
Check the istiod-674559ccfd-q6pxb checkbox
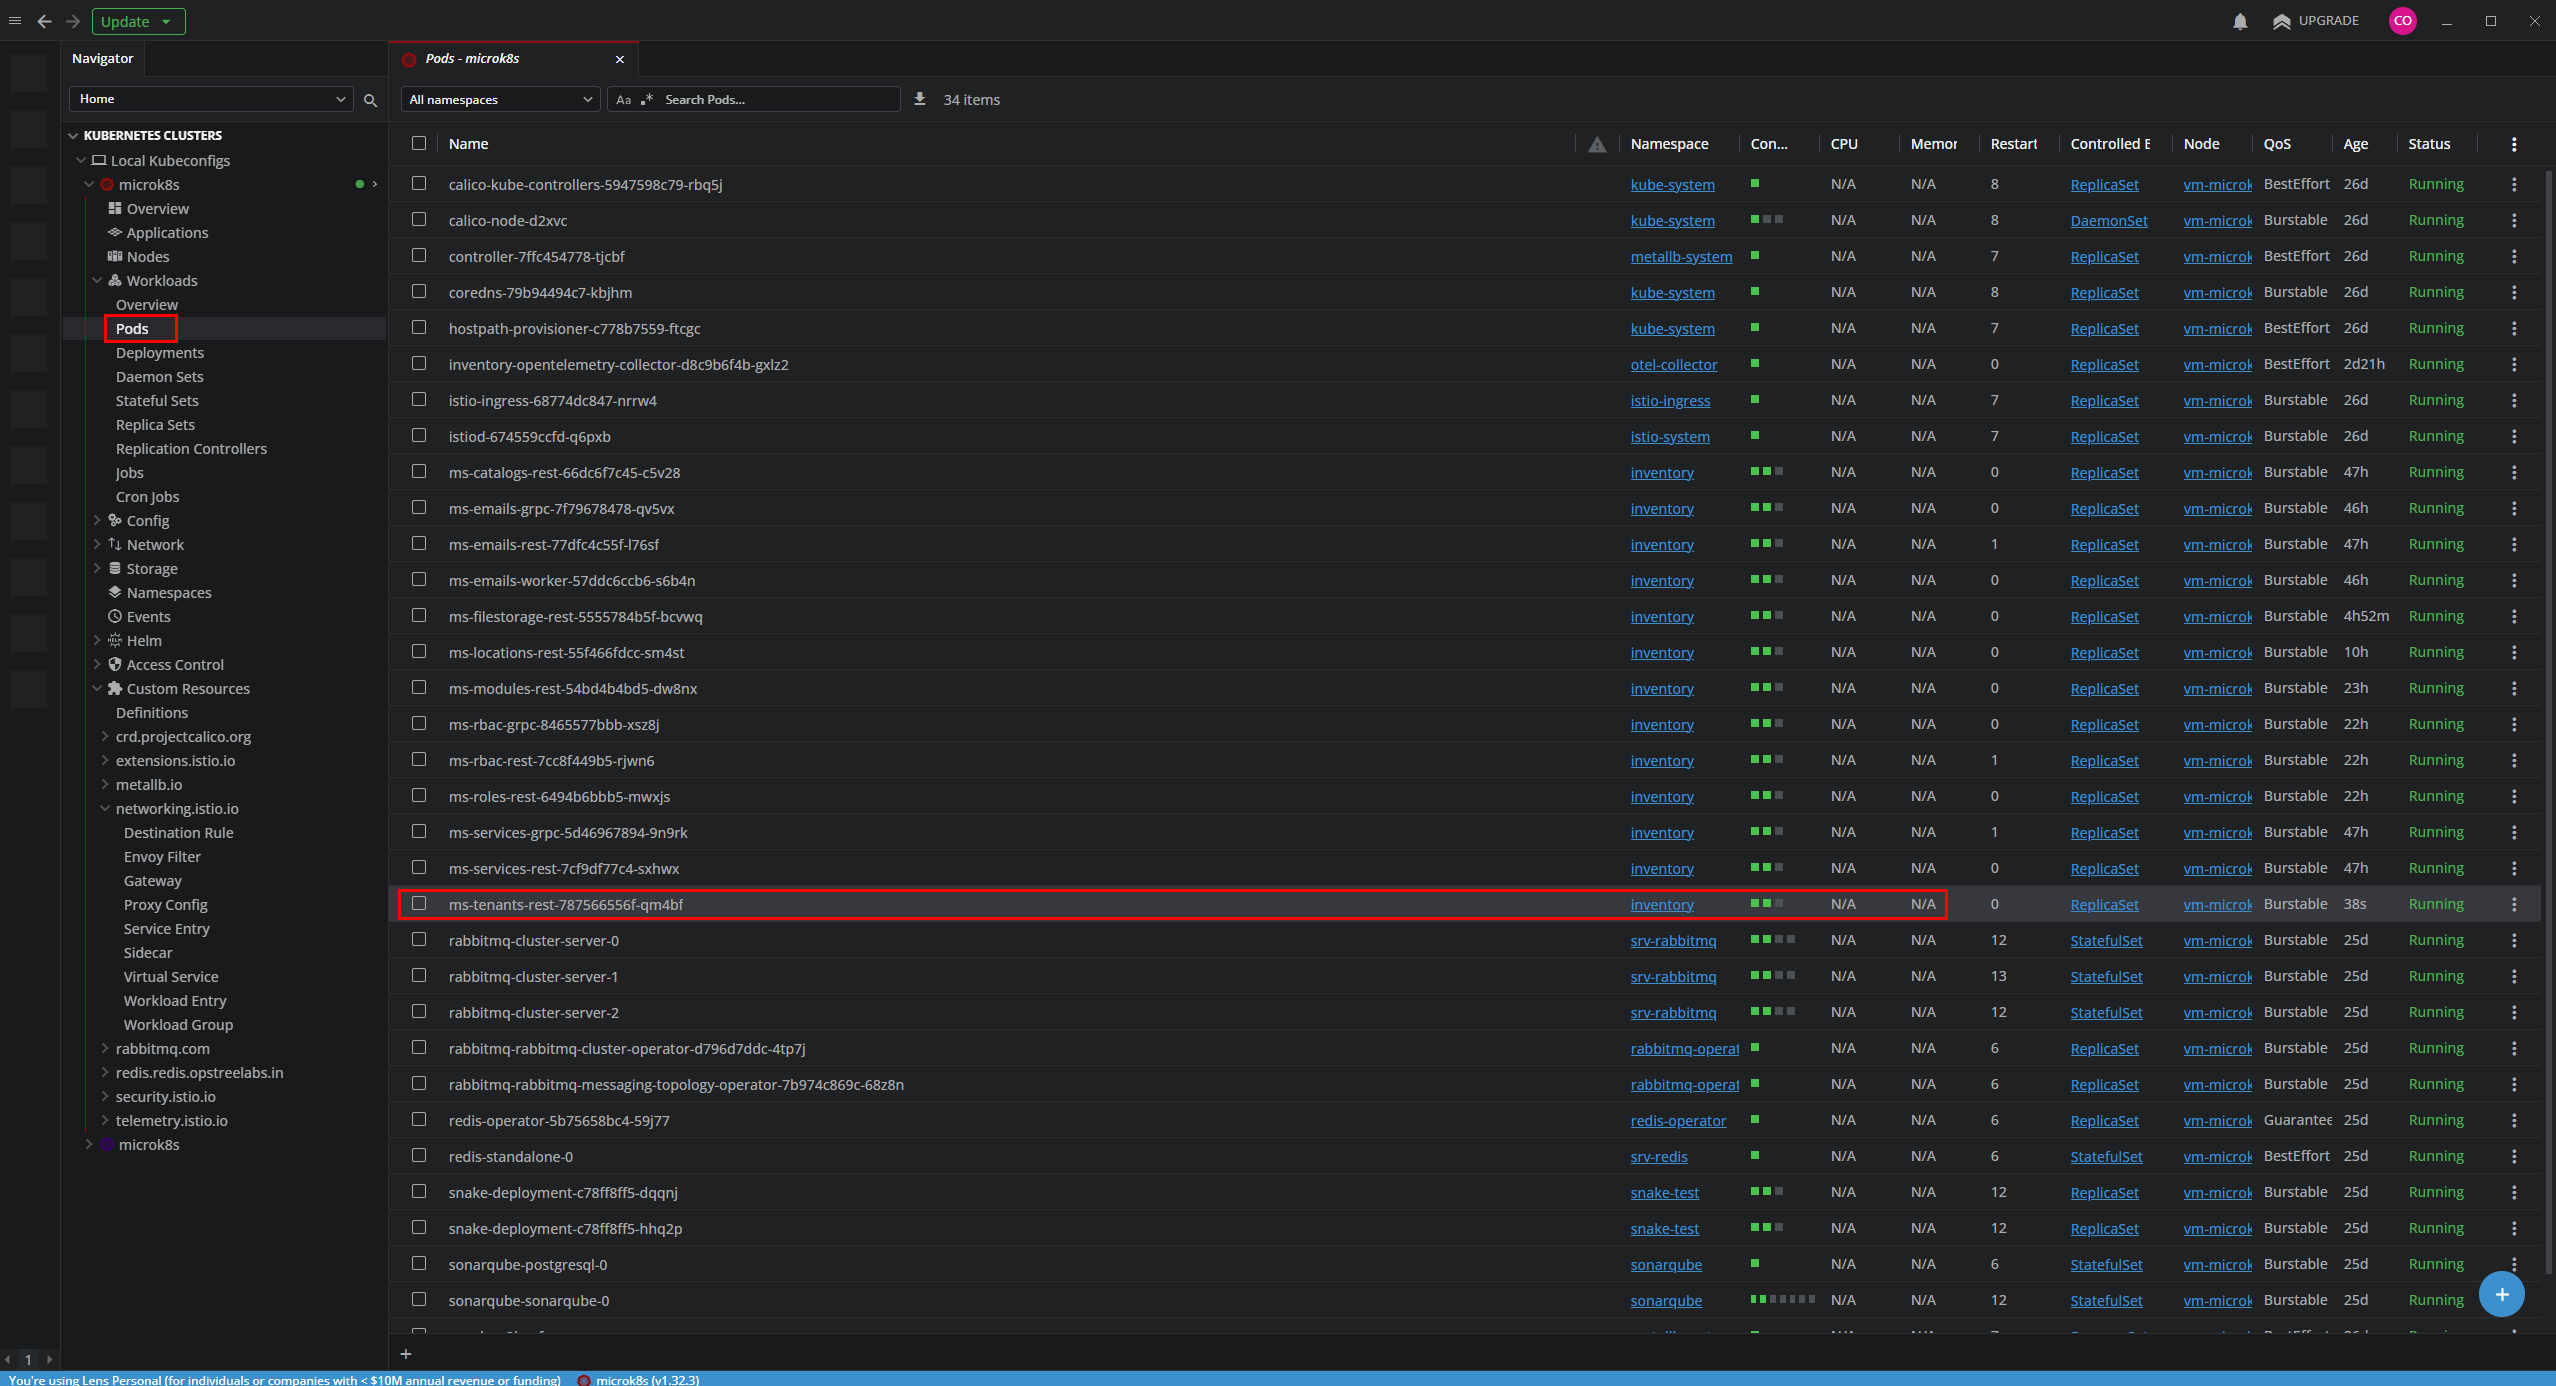[x=419, y=435]
